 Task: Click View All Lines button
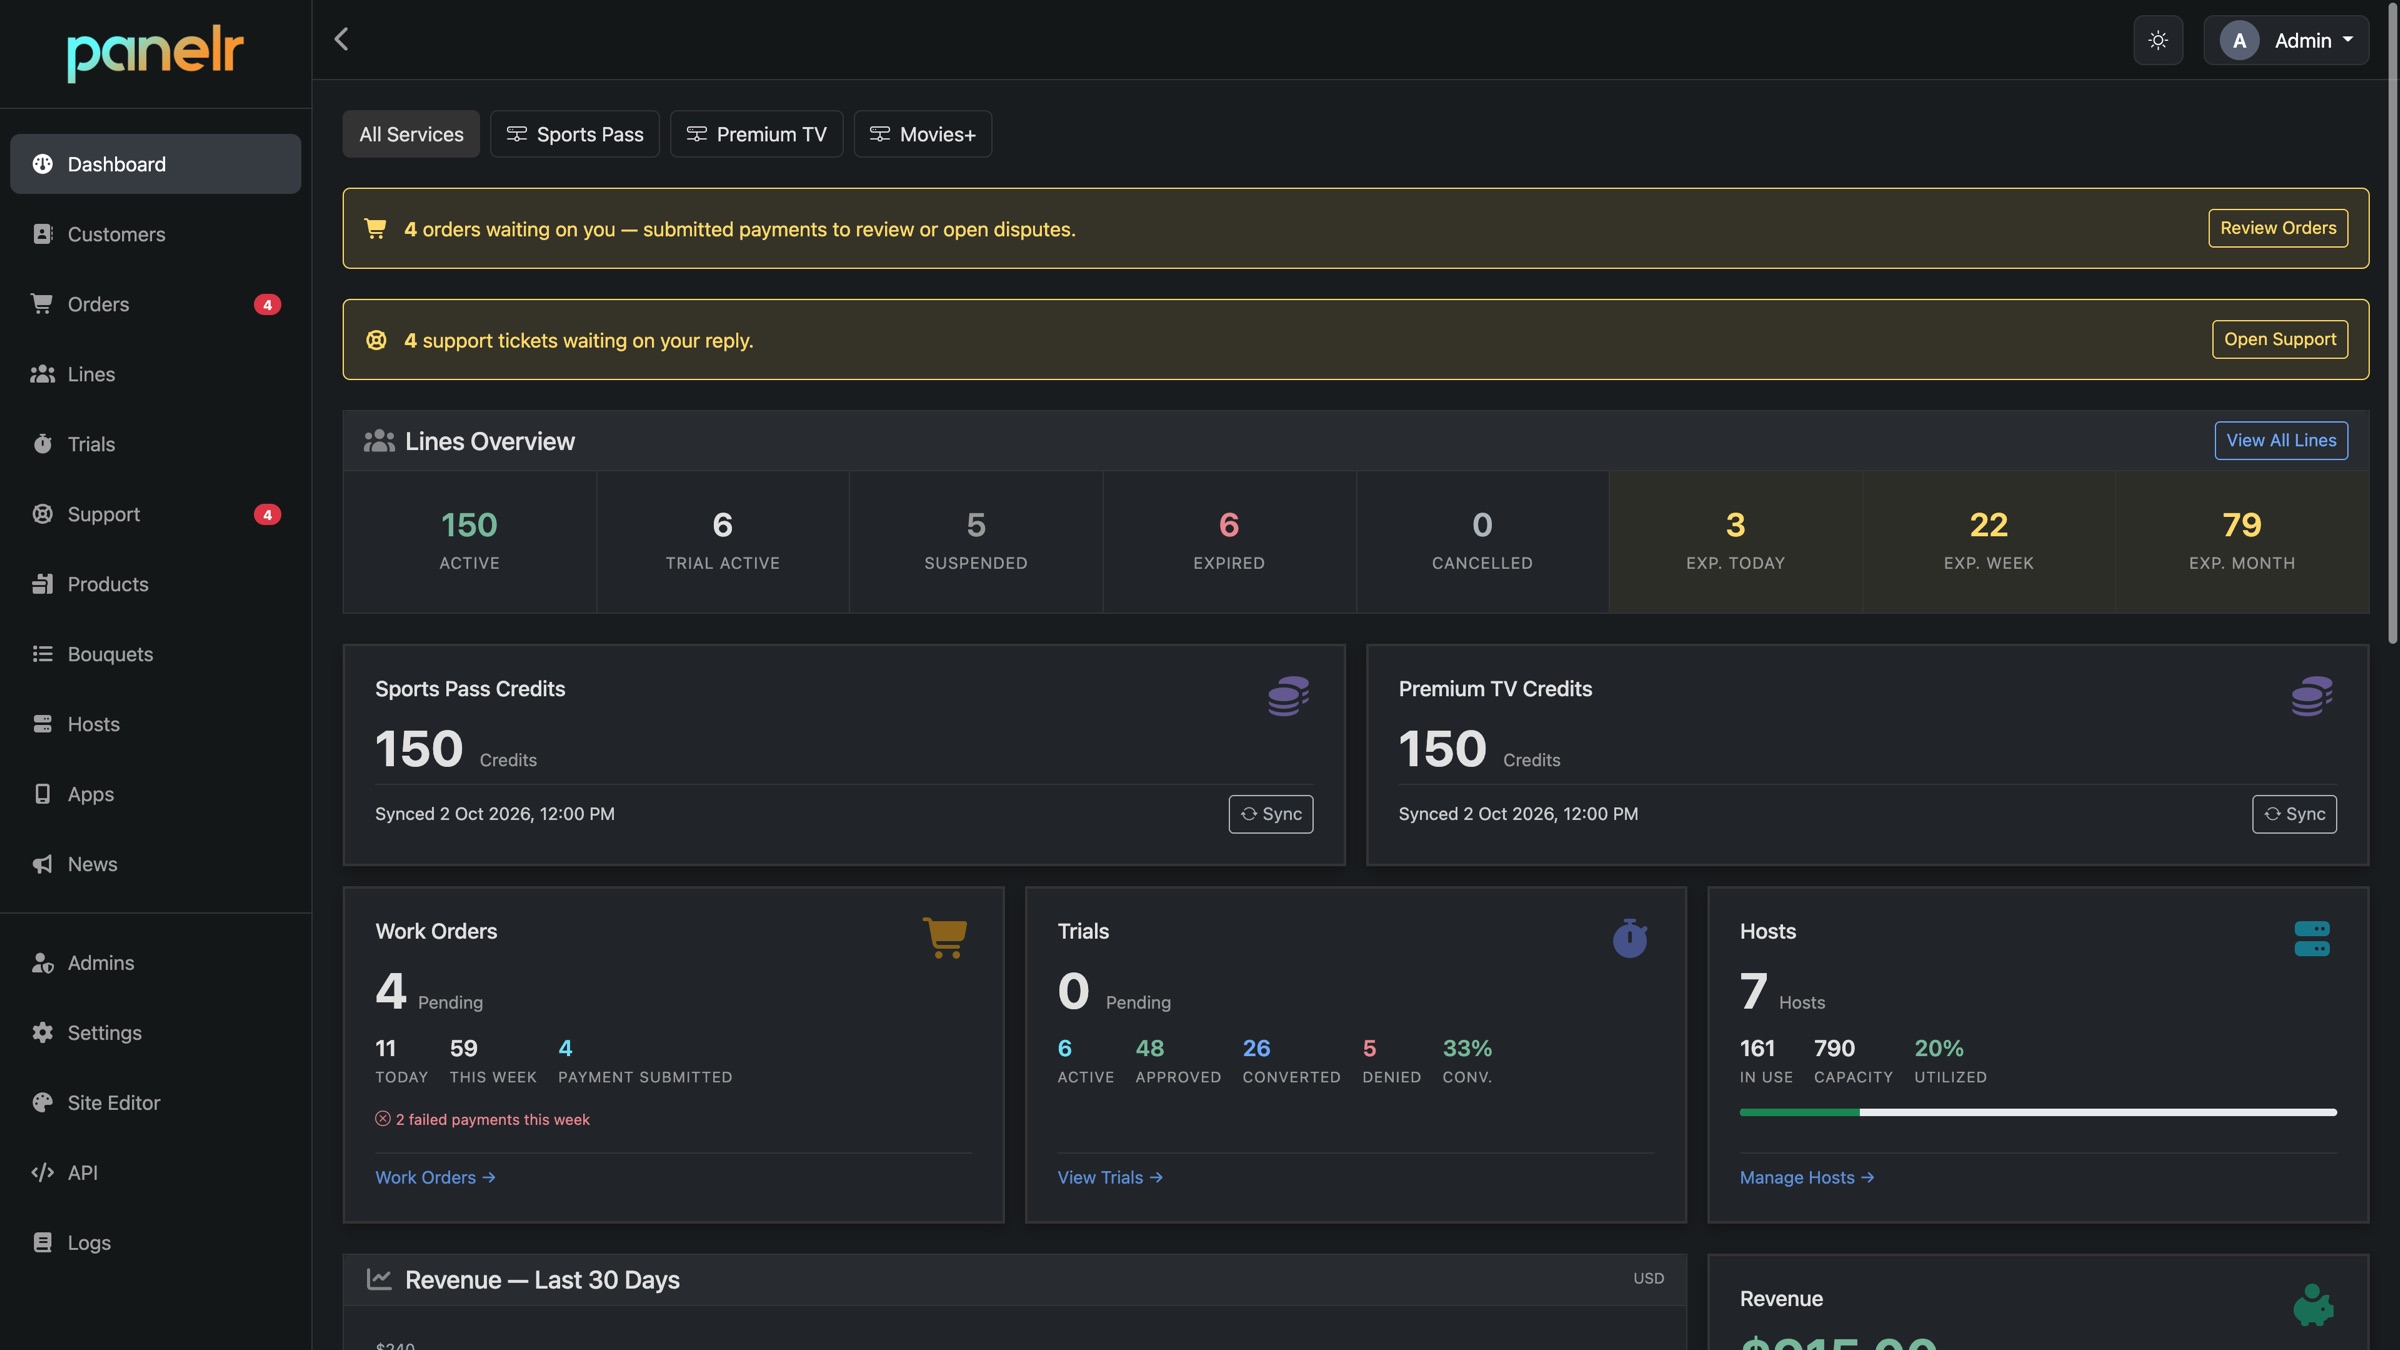point(2281,440)
